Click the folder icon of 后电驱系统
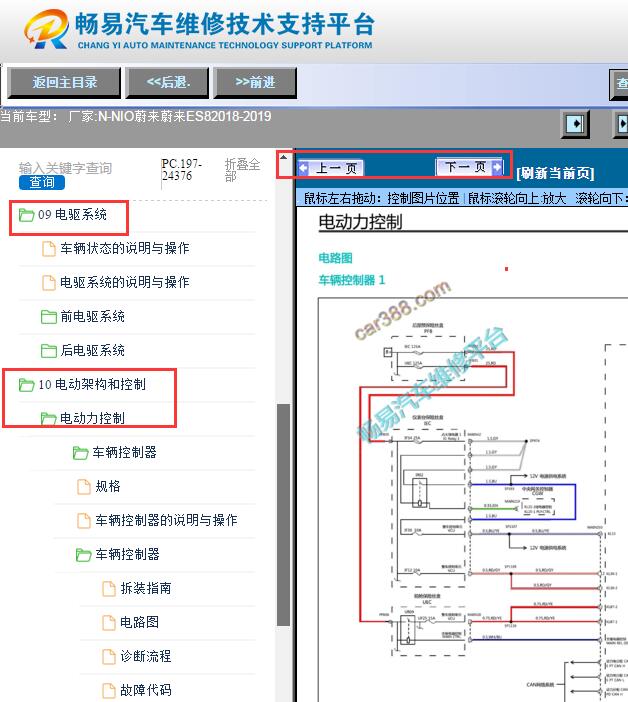 pyautogui.click(x=48, y=351)
